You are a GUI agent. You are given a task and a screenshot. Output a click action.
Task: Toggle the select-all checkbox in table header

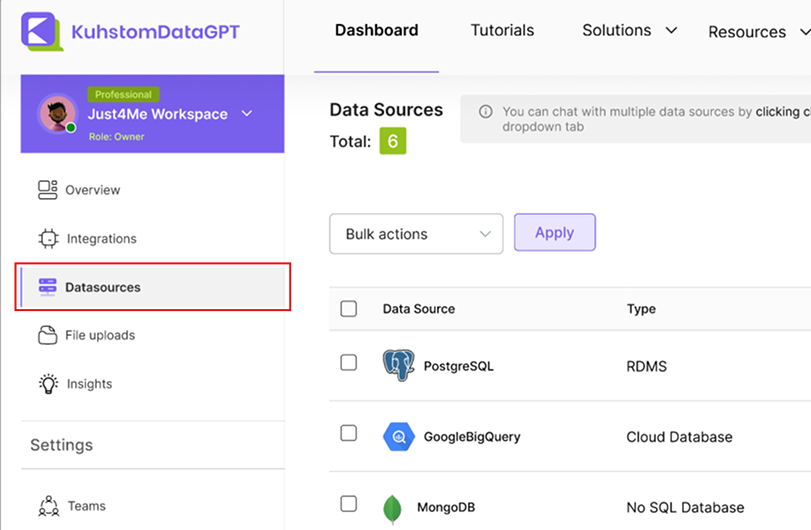(x=348, y=309)
